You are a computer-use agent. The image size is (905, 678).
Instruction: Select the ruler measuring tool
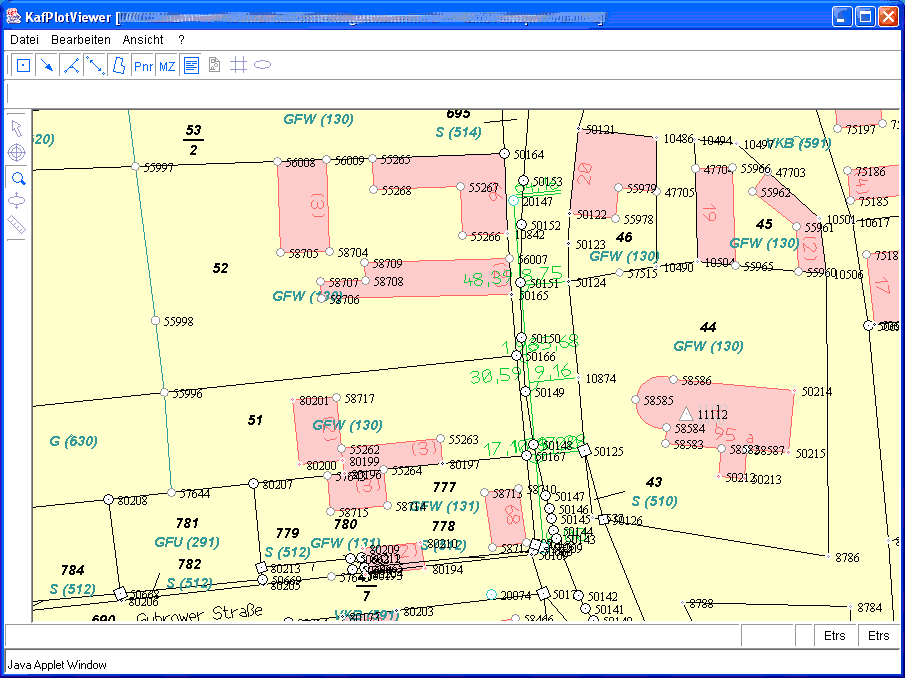pos(16,226)
